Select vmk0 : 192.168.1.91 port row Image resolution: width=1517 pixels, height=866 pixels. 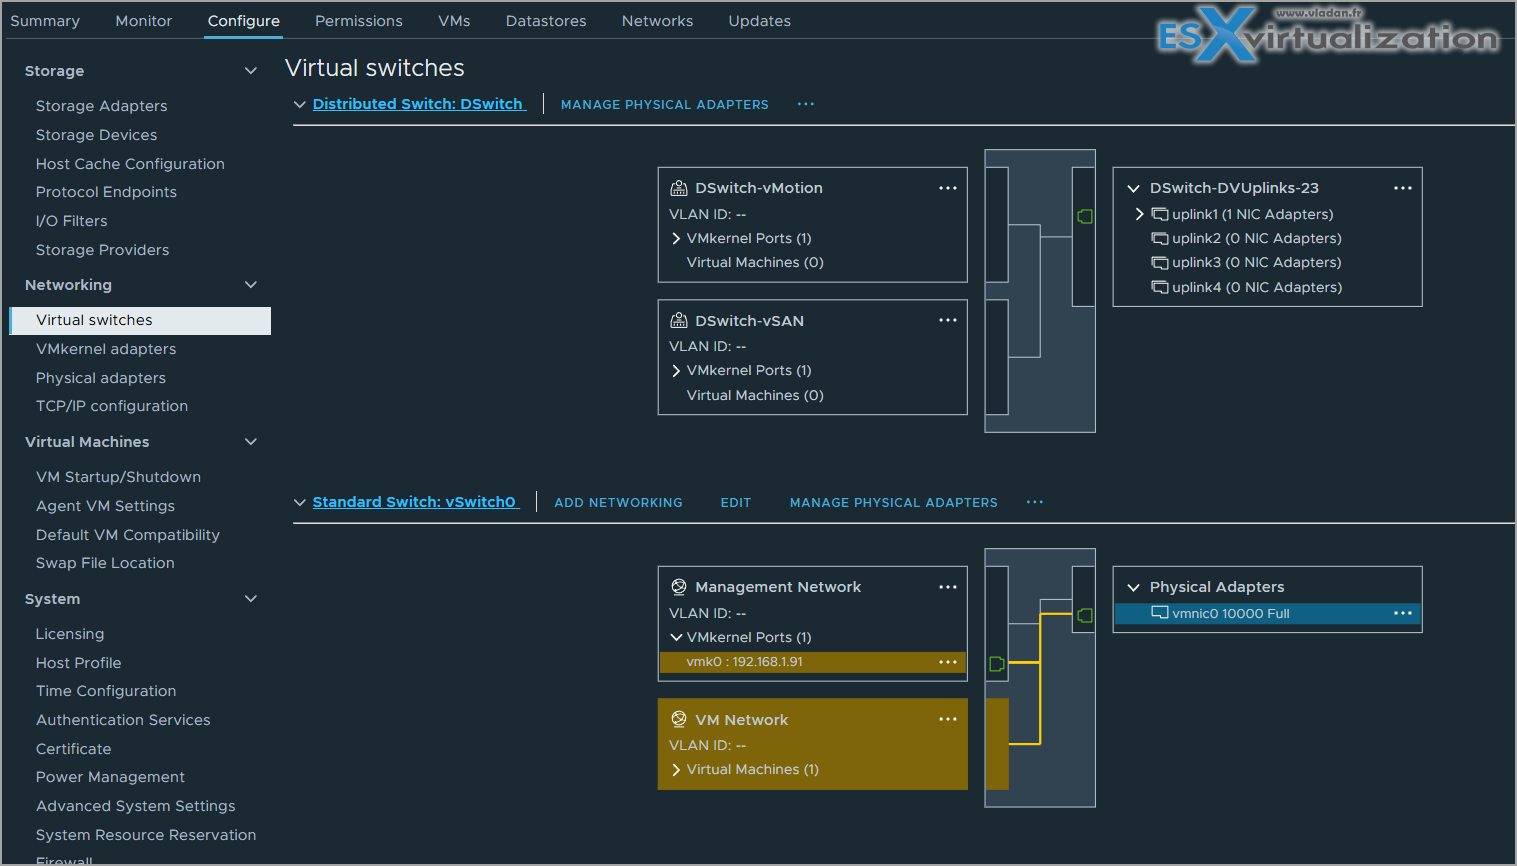813,662
